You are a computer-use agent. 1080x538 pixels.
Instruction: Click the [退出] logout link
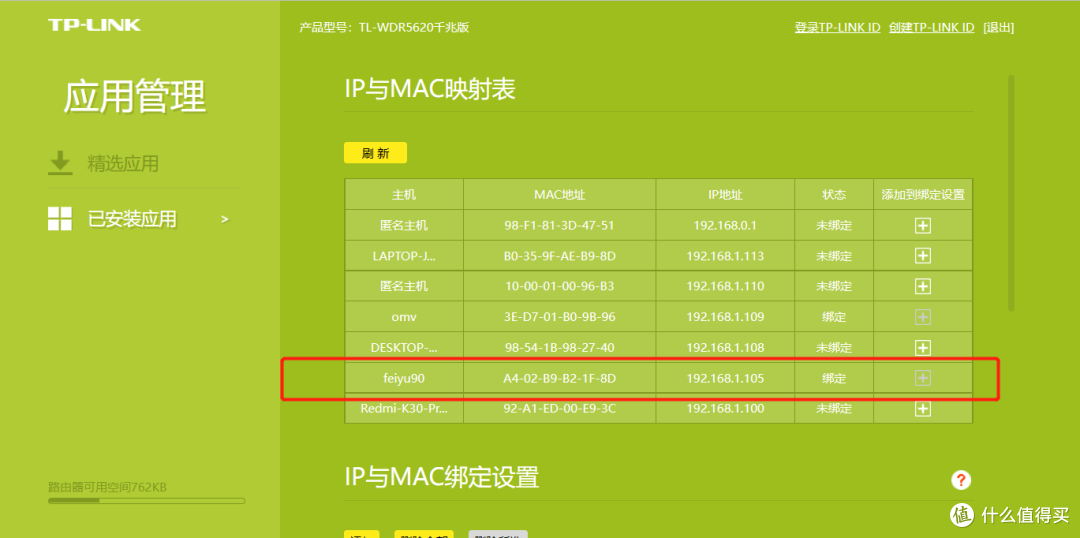pyautogui.click(x=999, y=28)
